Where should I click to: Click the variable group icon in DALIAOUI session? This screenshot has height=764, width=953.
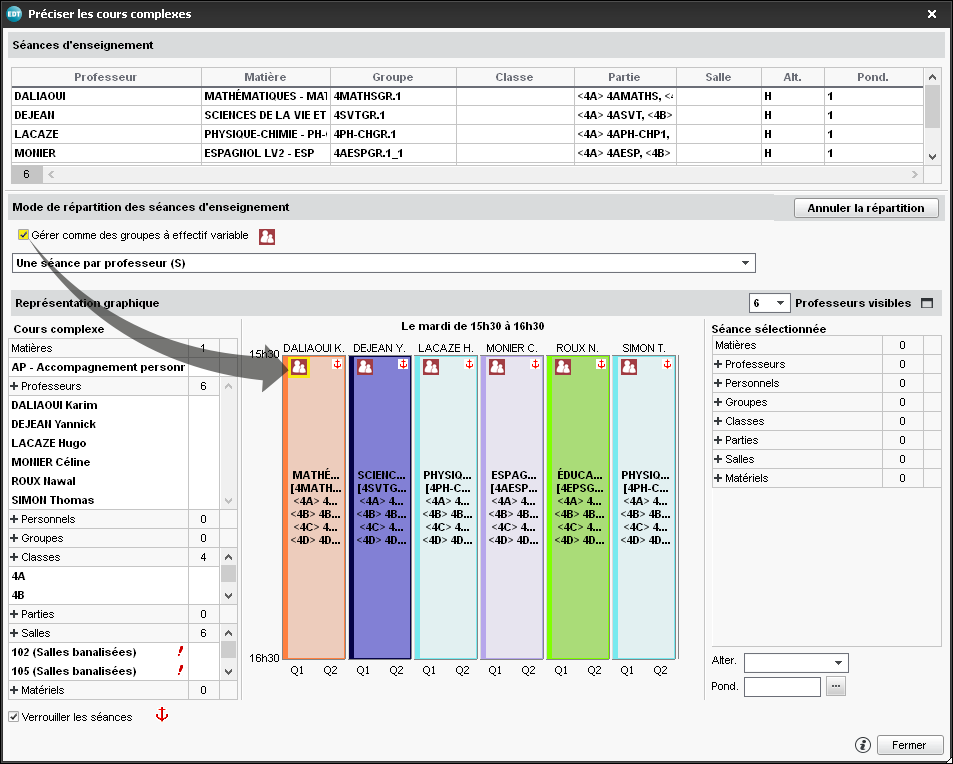pos(299,367)
